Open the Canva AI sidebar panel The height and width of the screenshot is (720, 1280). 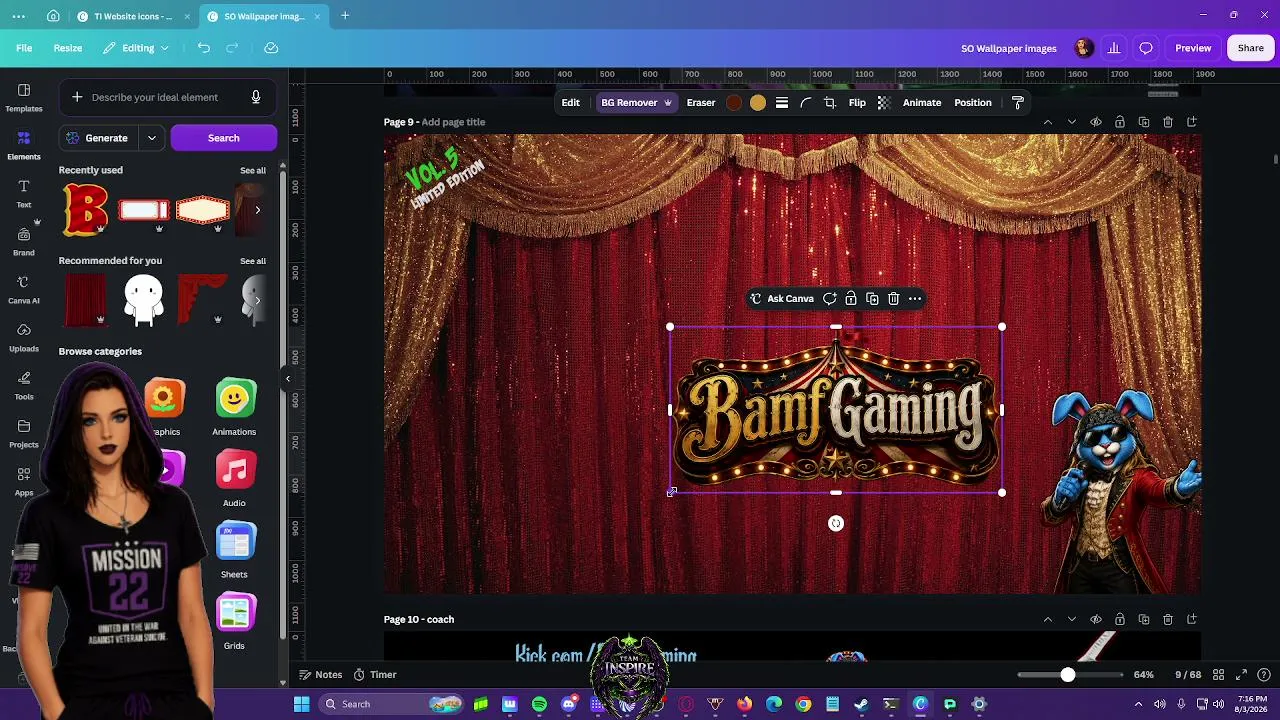(x=24, y=289)
